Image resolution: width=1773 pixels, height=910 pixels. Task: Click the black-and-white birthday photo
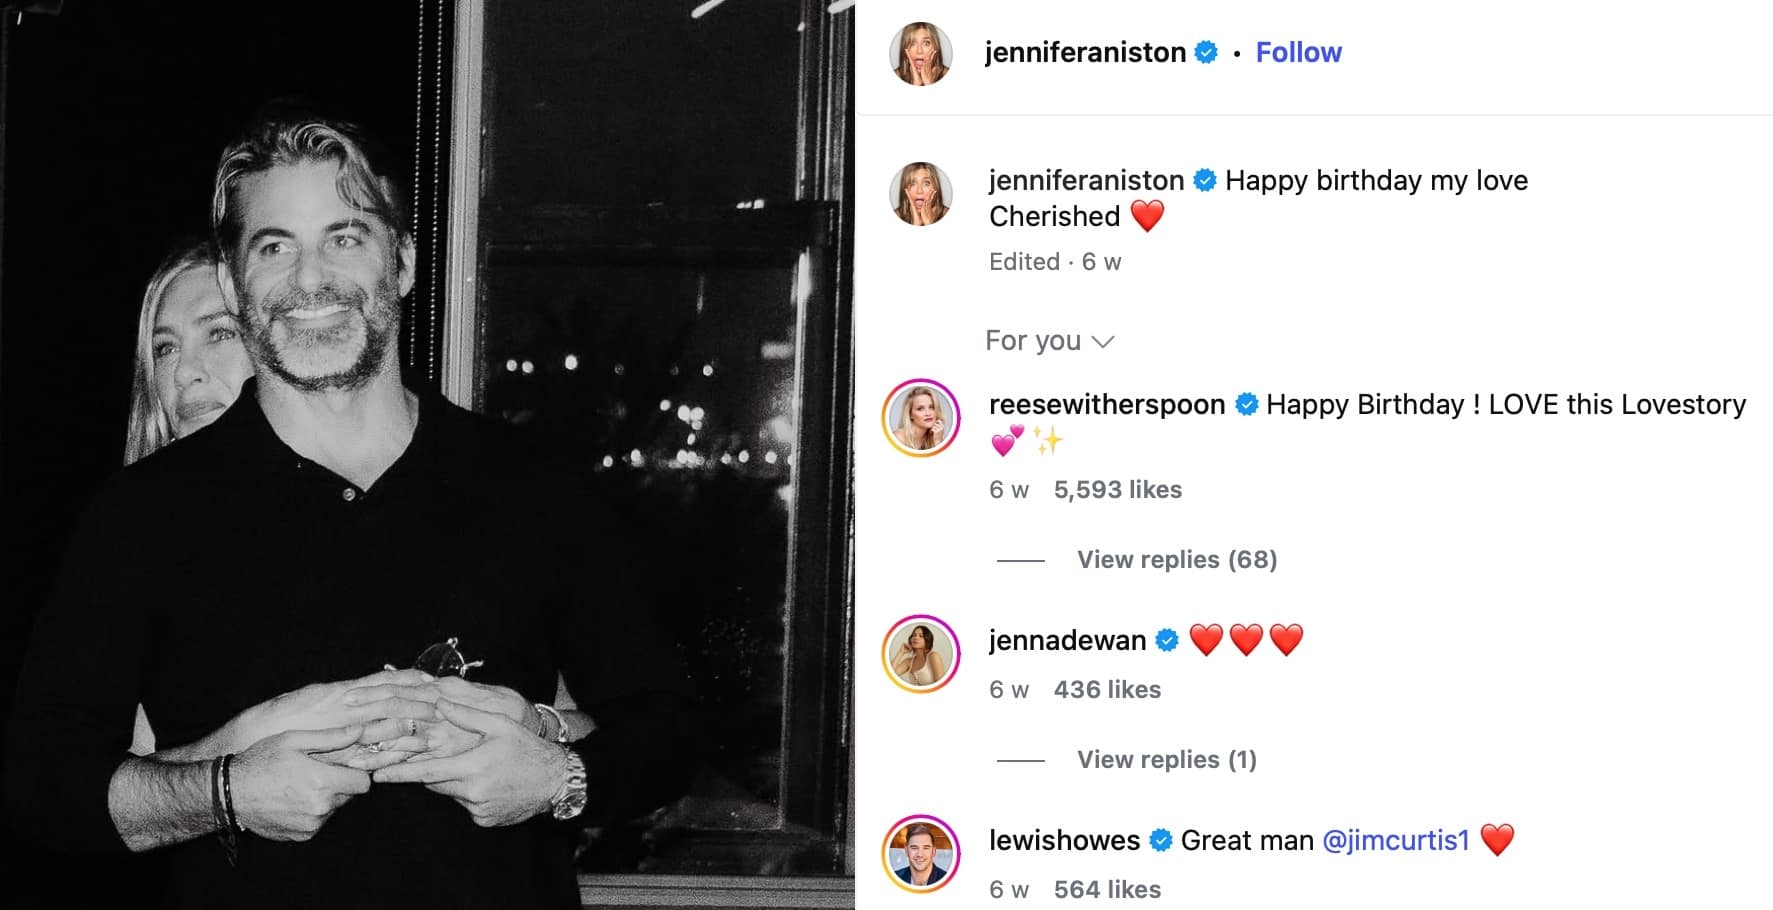[430, 455]
